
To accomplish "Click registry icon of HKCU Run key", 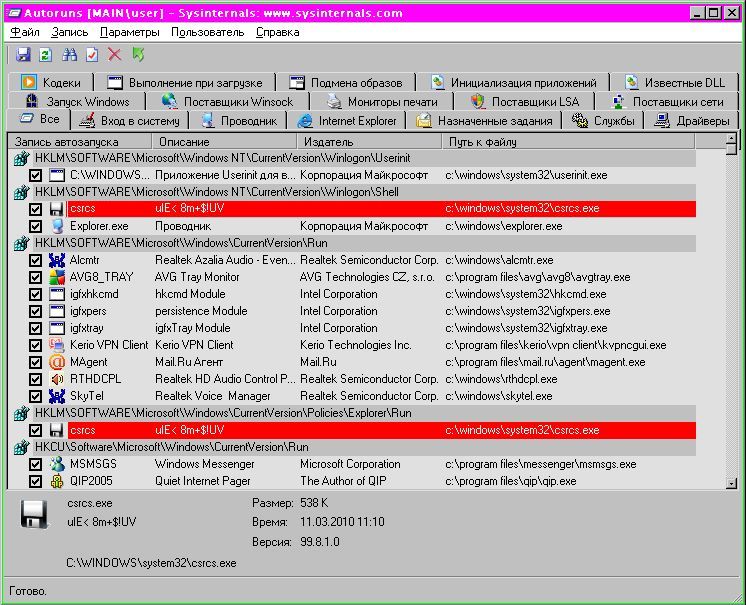I will point(21,447).
